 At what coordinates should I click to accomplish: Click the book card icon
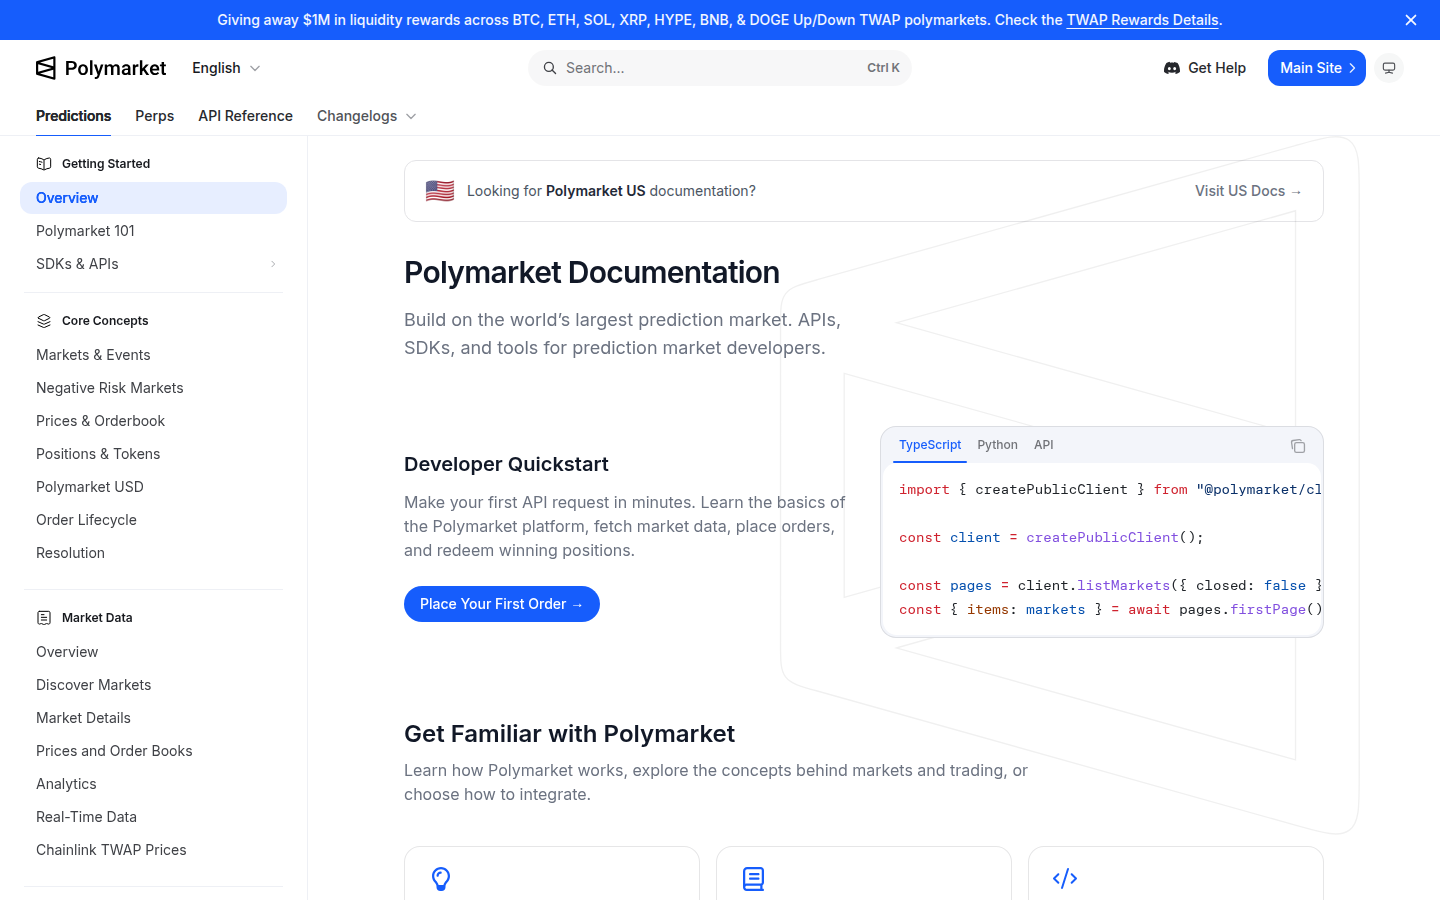(x=753, y=879)
